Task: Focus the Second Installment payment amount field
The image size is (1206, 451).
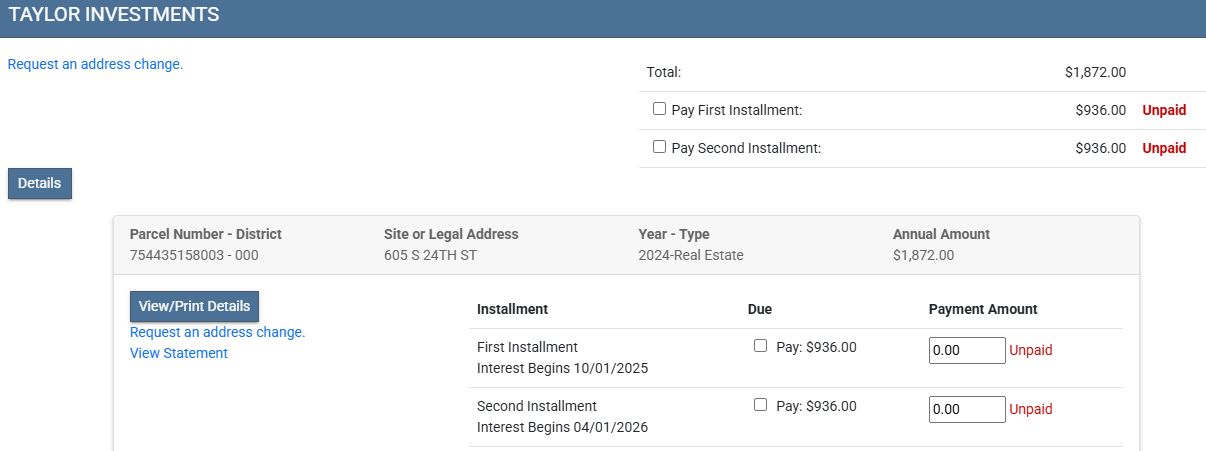Action: tap(966, 409)
